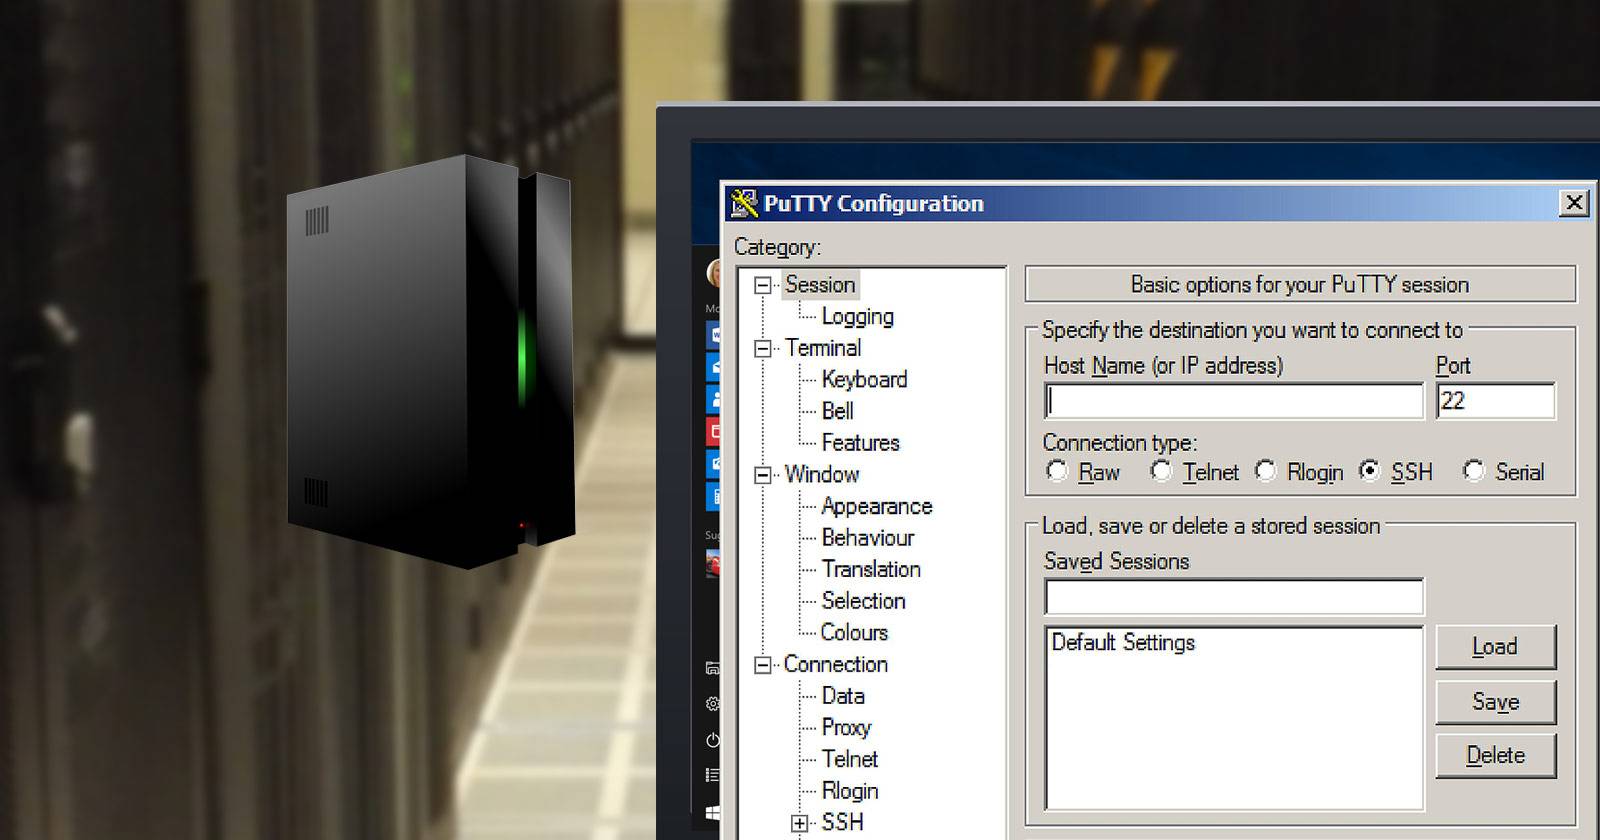The width and height of the screenshot is (1600, 840).
Task: Click the PuTTY icon in the title bar
Action: pos(743,203)
